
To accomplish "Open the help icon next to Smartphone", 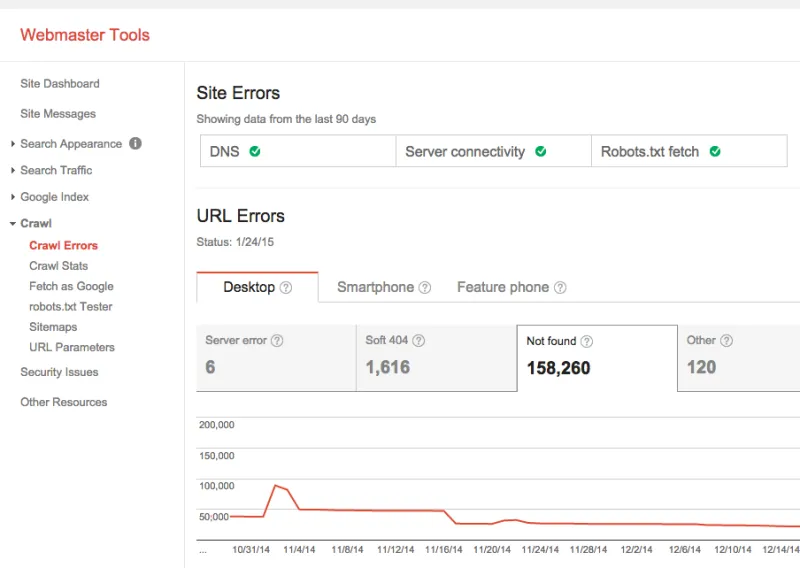I will coord(424,287).
